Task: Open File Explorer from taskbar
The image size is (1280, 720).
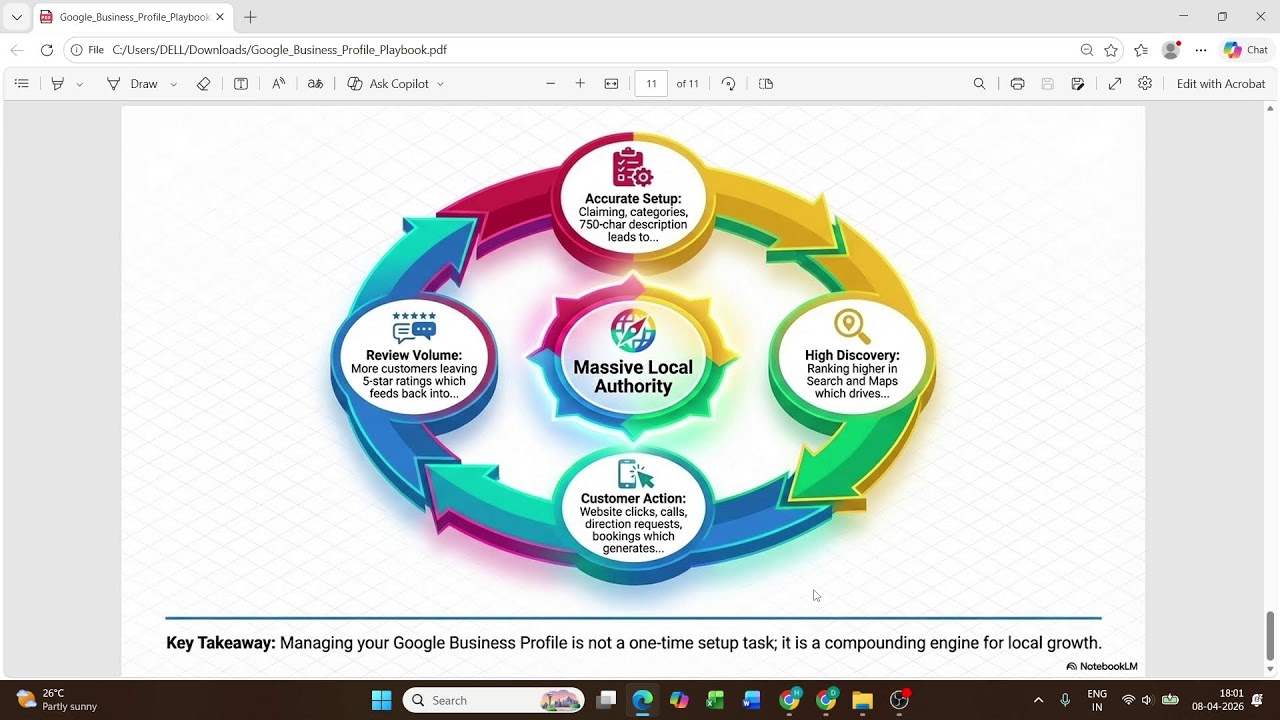Action: 862,700
